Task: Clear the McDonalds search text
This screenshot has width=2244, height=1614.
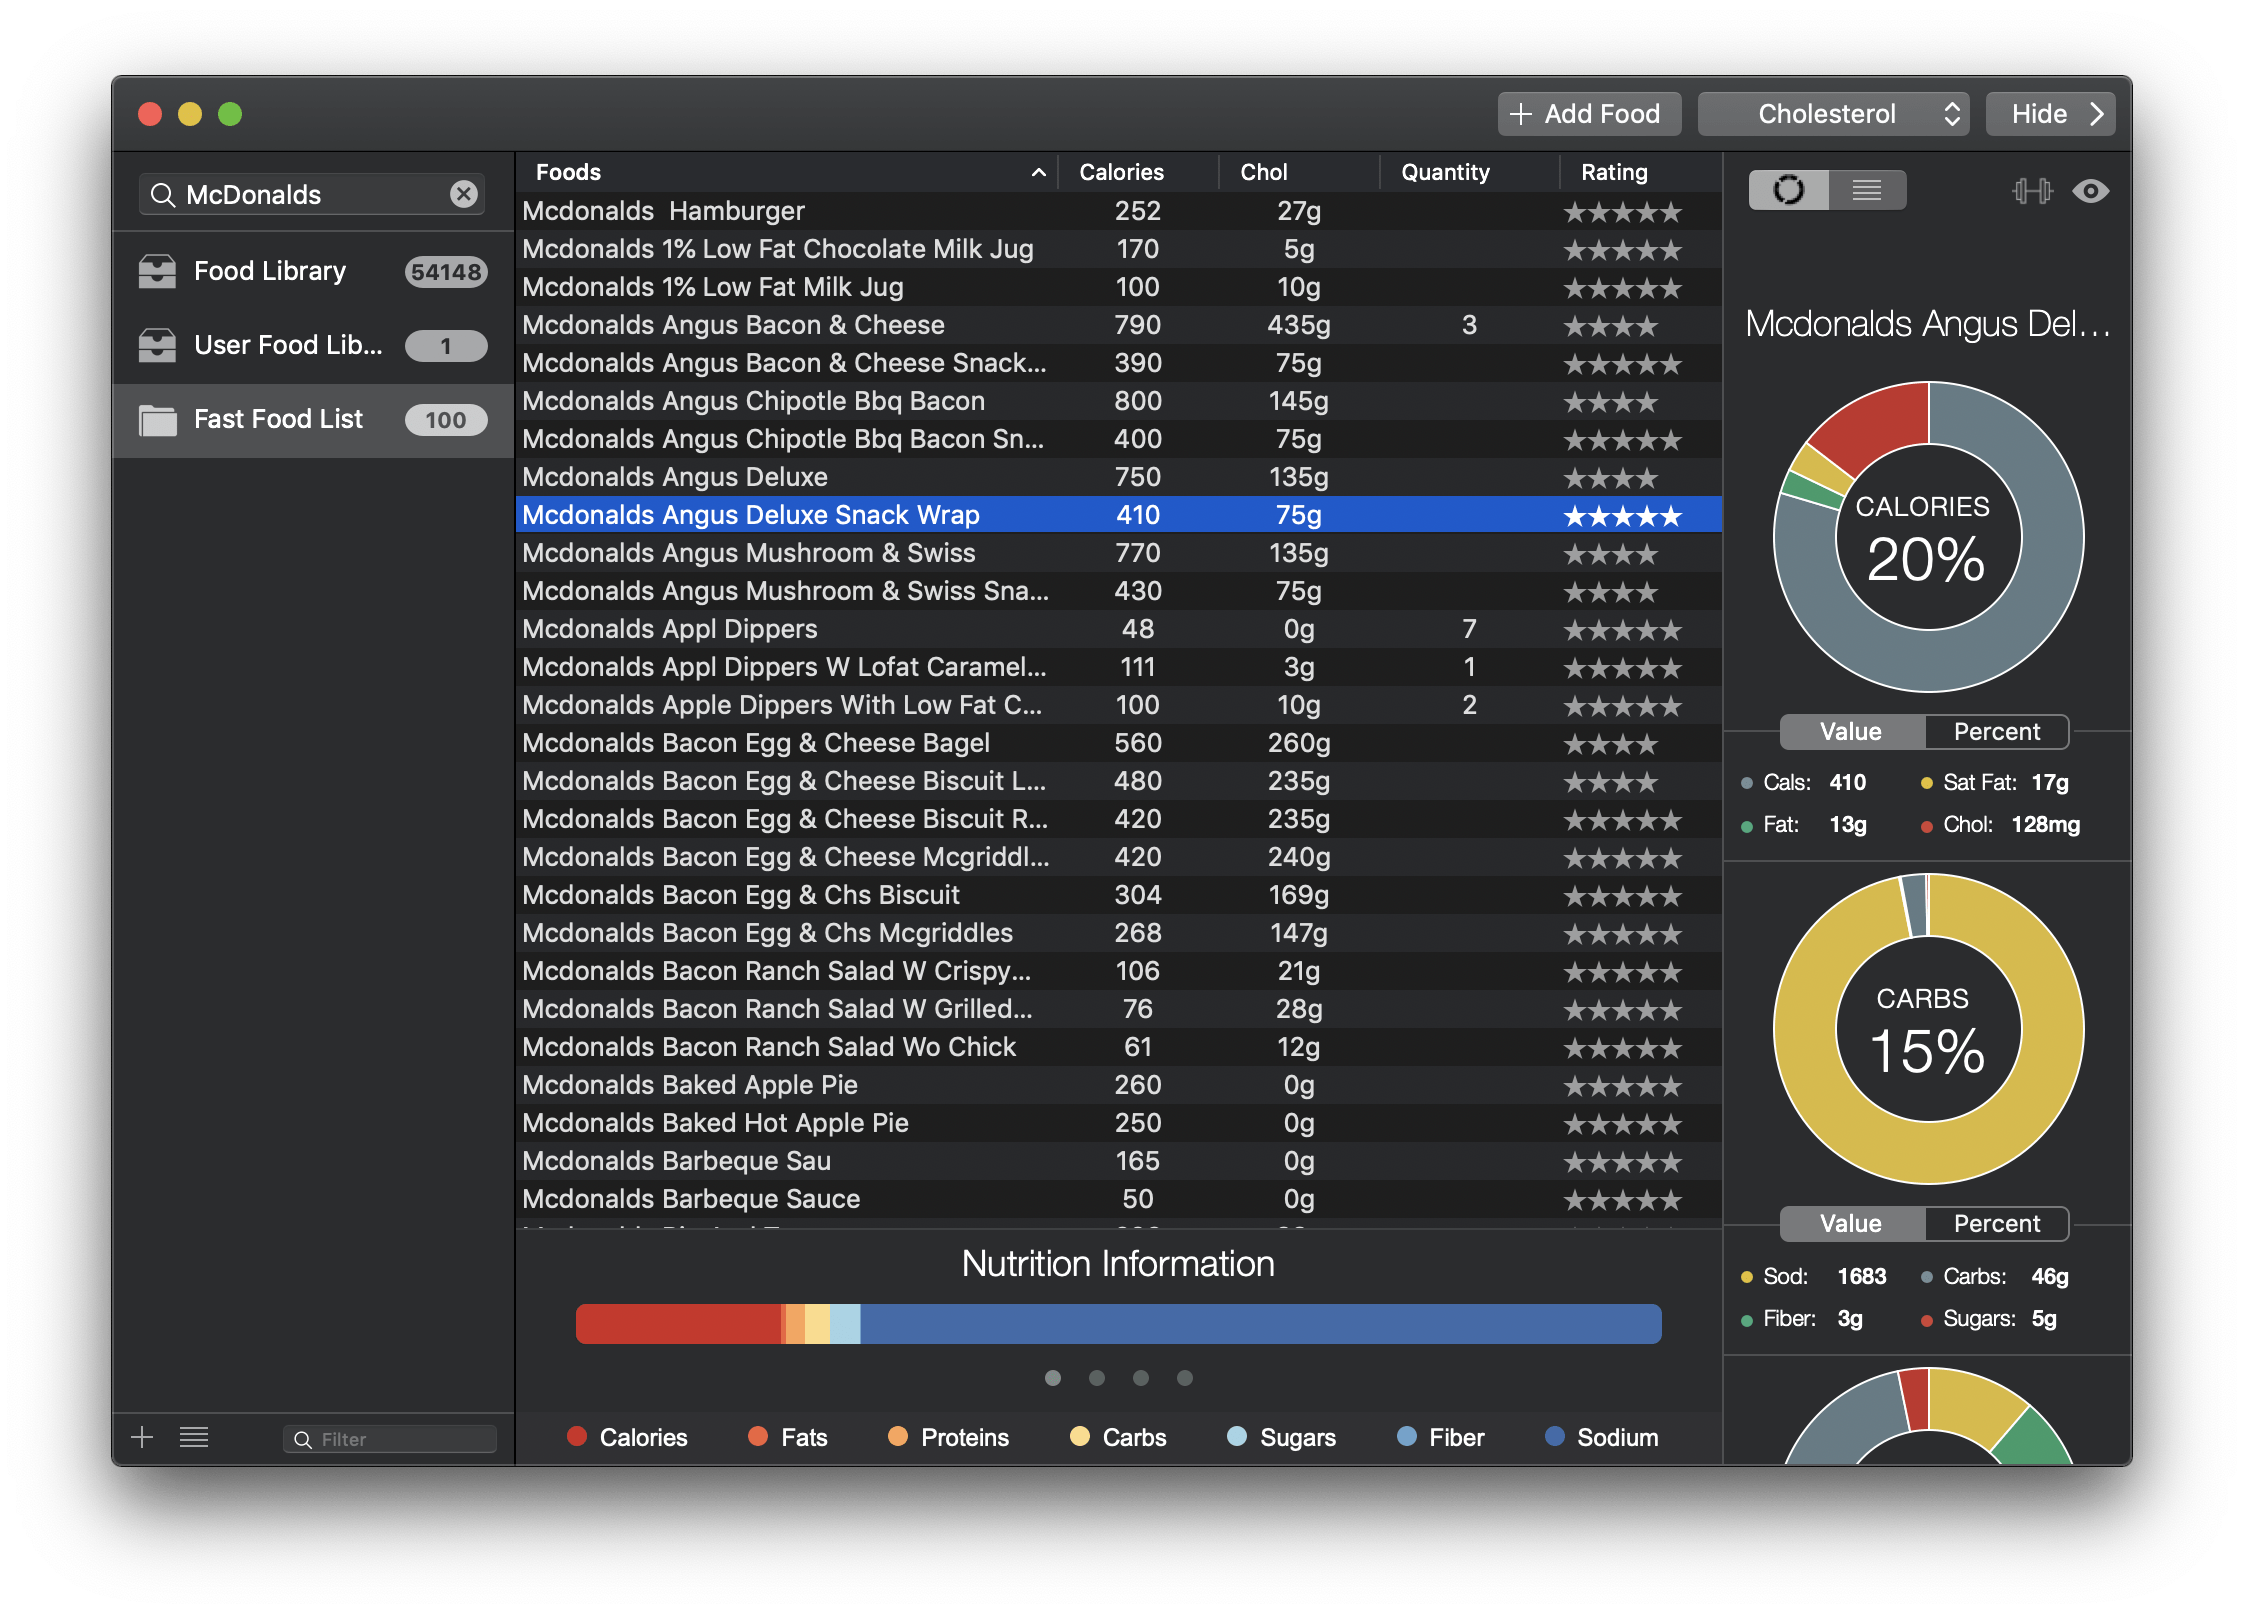Action: (x=463, y=194)
